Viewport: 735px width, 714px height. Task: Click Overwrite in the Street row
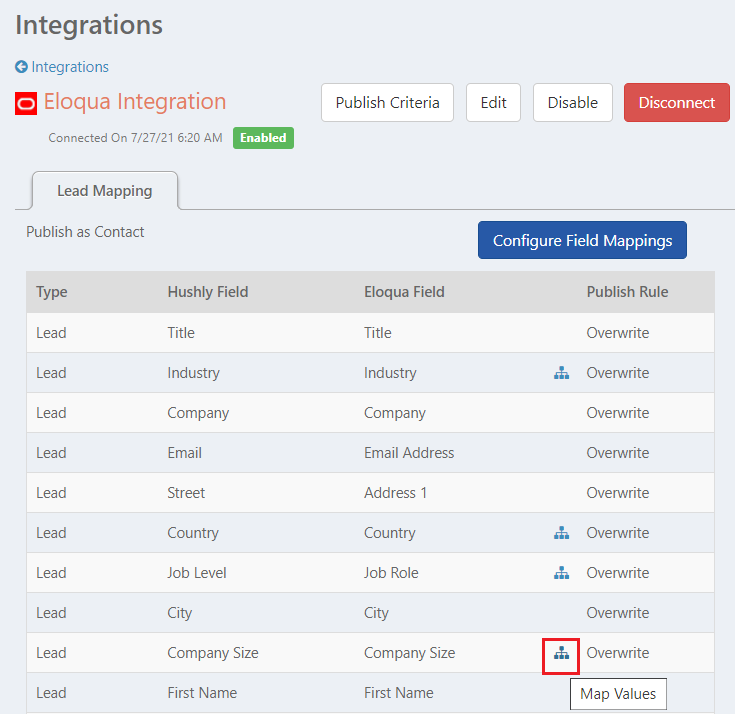coord(618,493)
